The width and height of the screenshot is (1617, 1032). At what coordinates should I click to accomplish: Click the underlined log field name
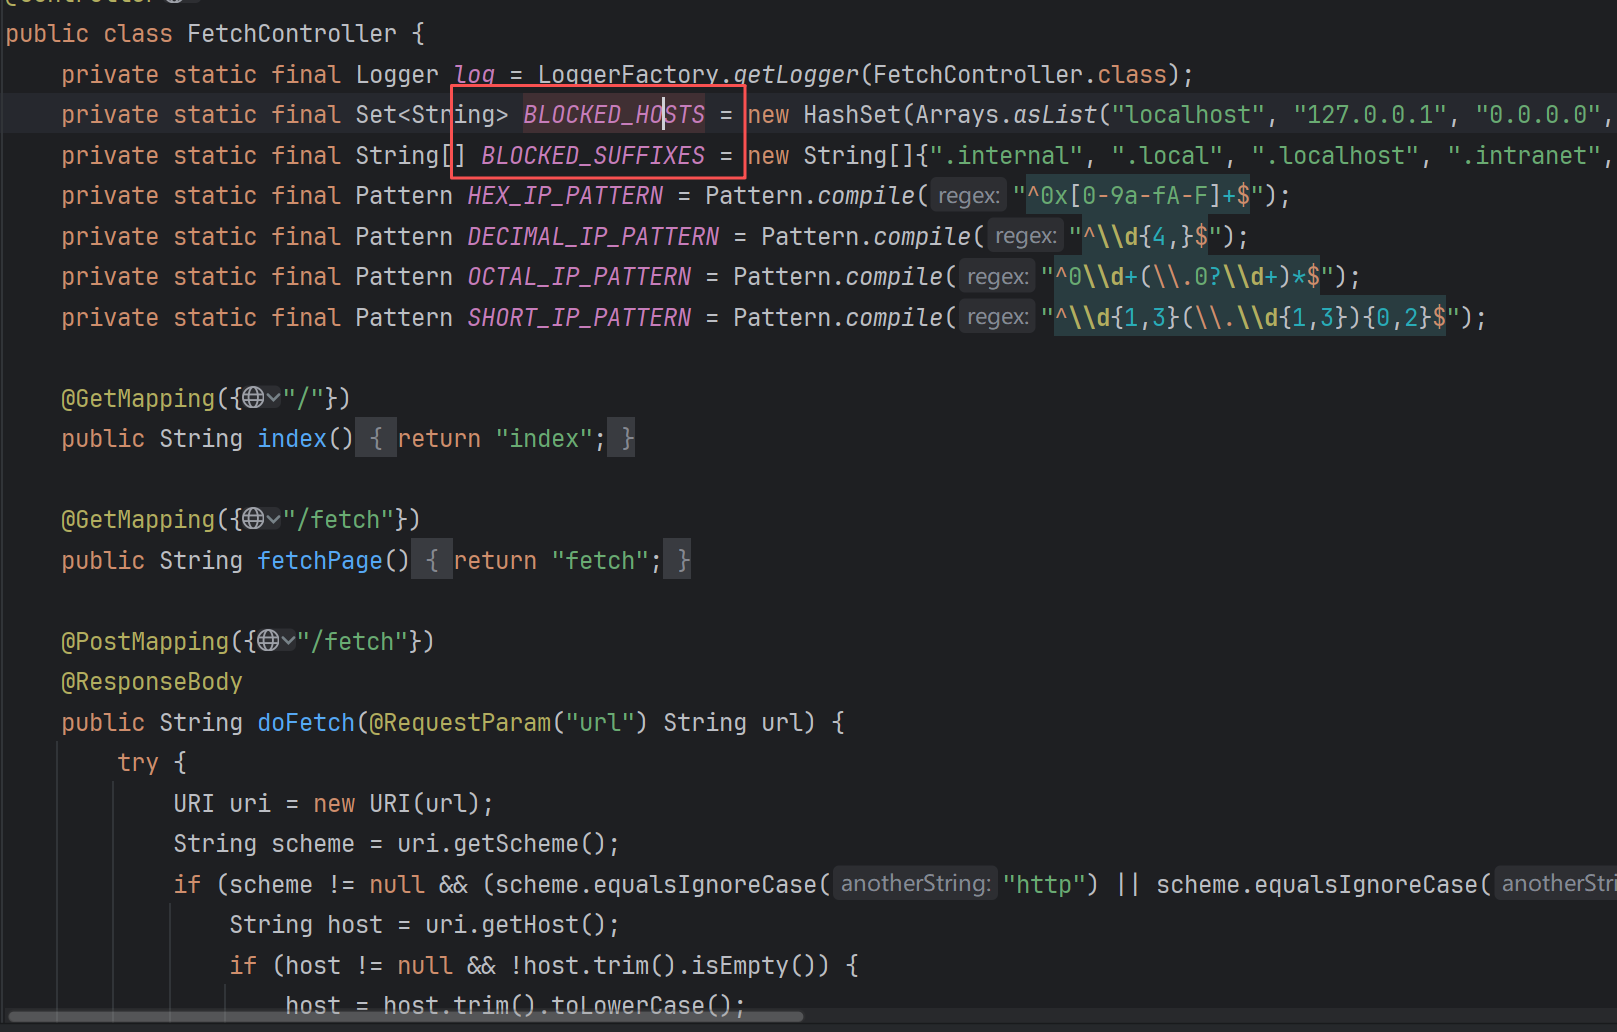click(x=474, y=75)
